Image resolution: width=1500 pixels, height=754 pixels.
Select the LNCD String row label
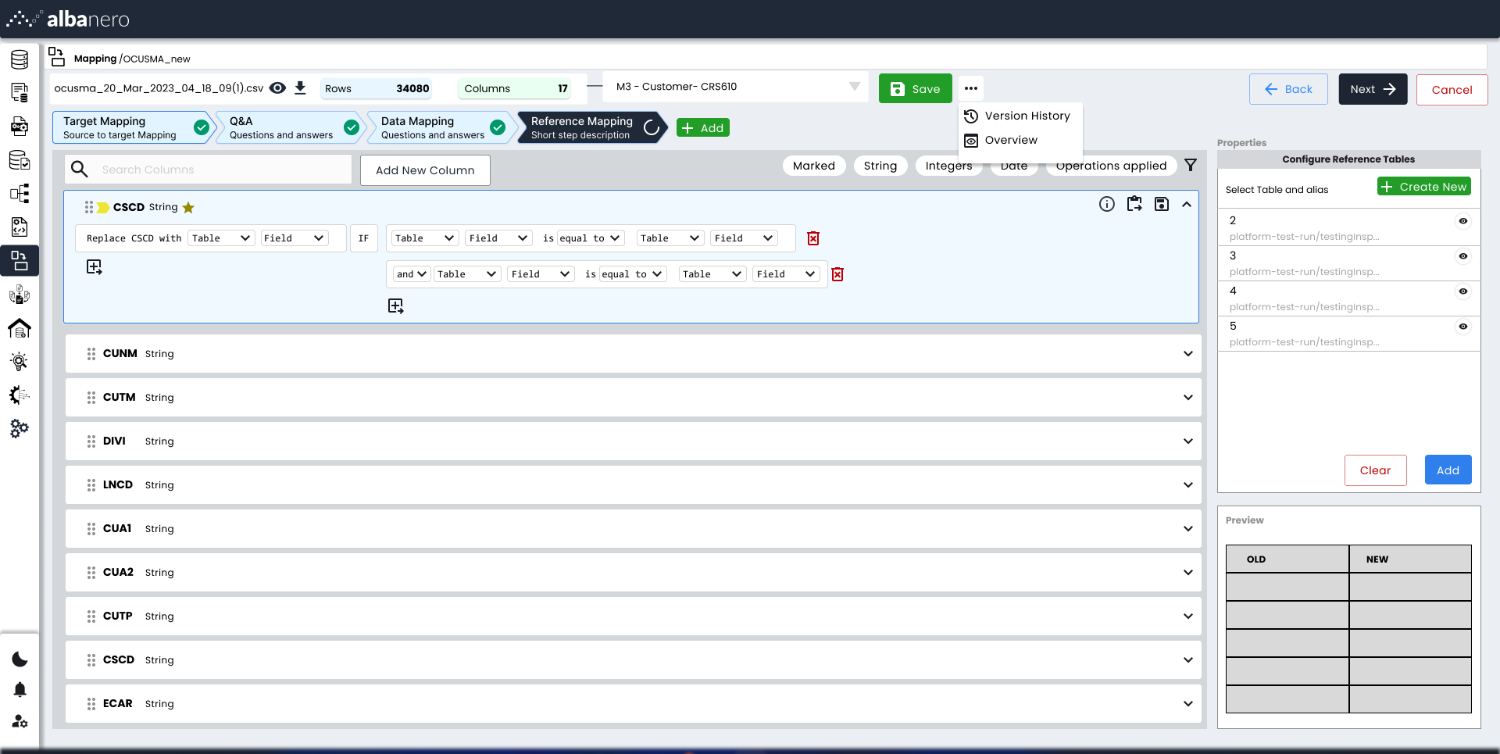pyautogui.click(x=138, y=485)
